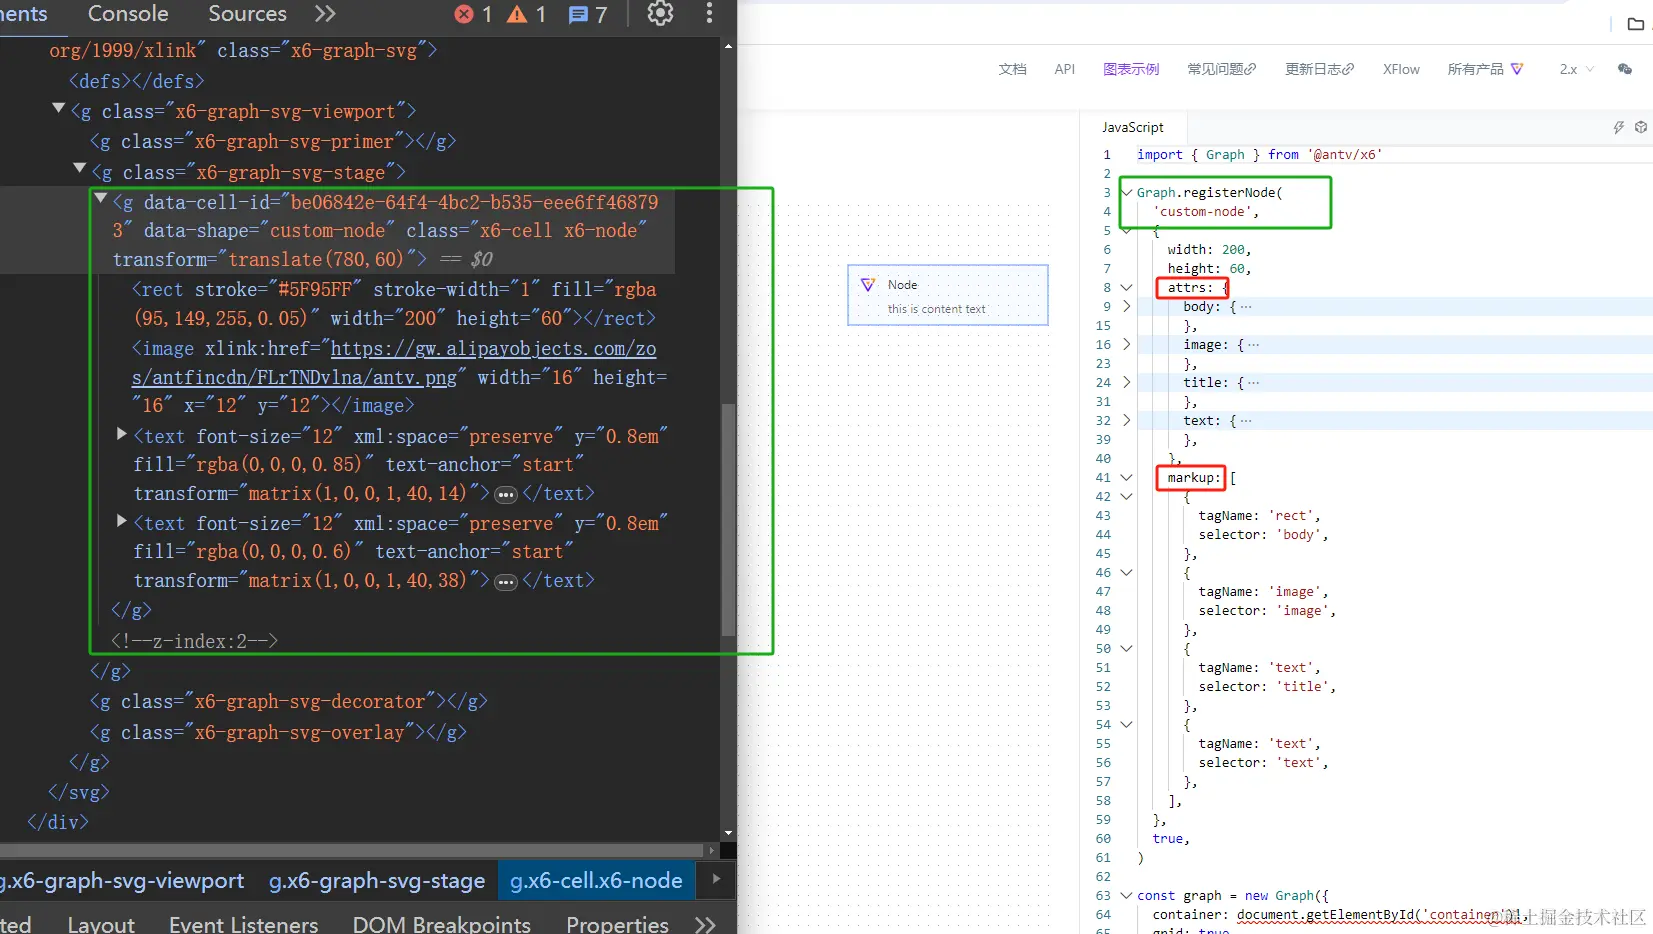
Task: Collapse the x6-graph-svg-viewport g element
Action: coord(59,109)
